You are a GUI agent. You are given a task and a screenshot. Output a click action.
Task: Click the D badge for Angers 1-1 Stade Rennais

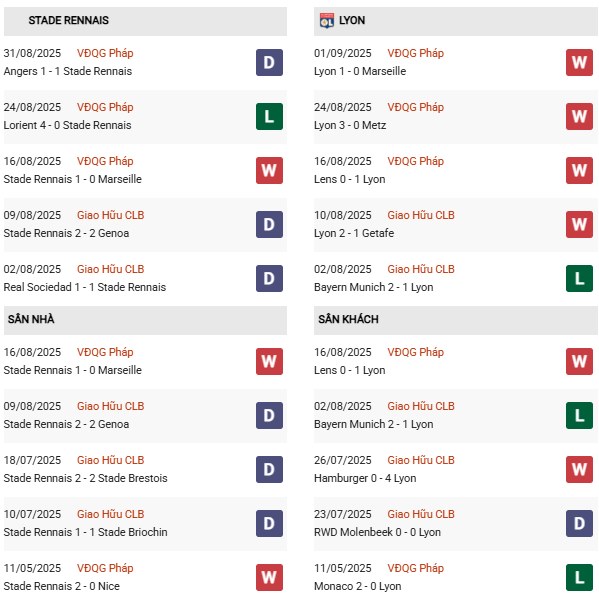270,62
